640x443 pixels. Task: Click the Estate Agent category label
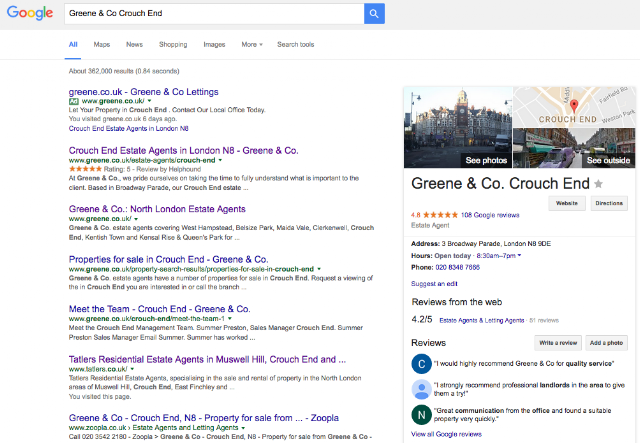pos(430,225)
